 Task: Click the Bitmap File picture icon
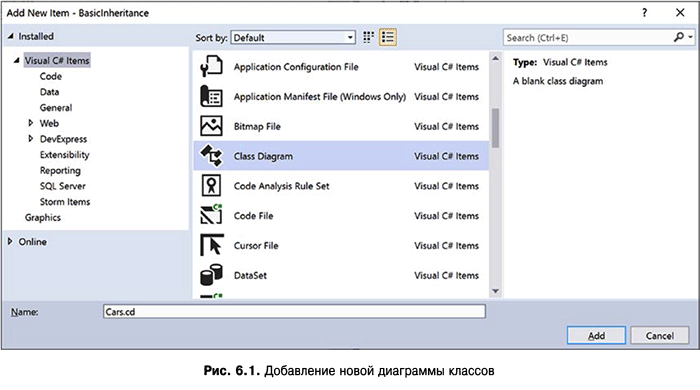[211, 126]
